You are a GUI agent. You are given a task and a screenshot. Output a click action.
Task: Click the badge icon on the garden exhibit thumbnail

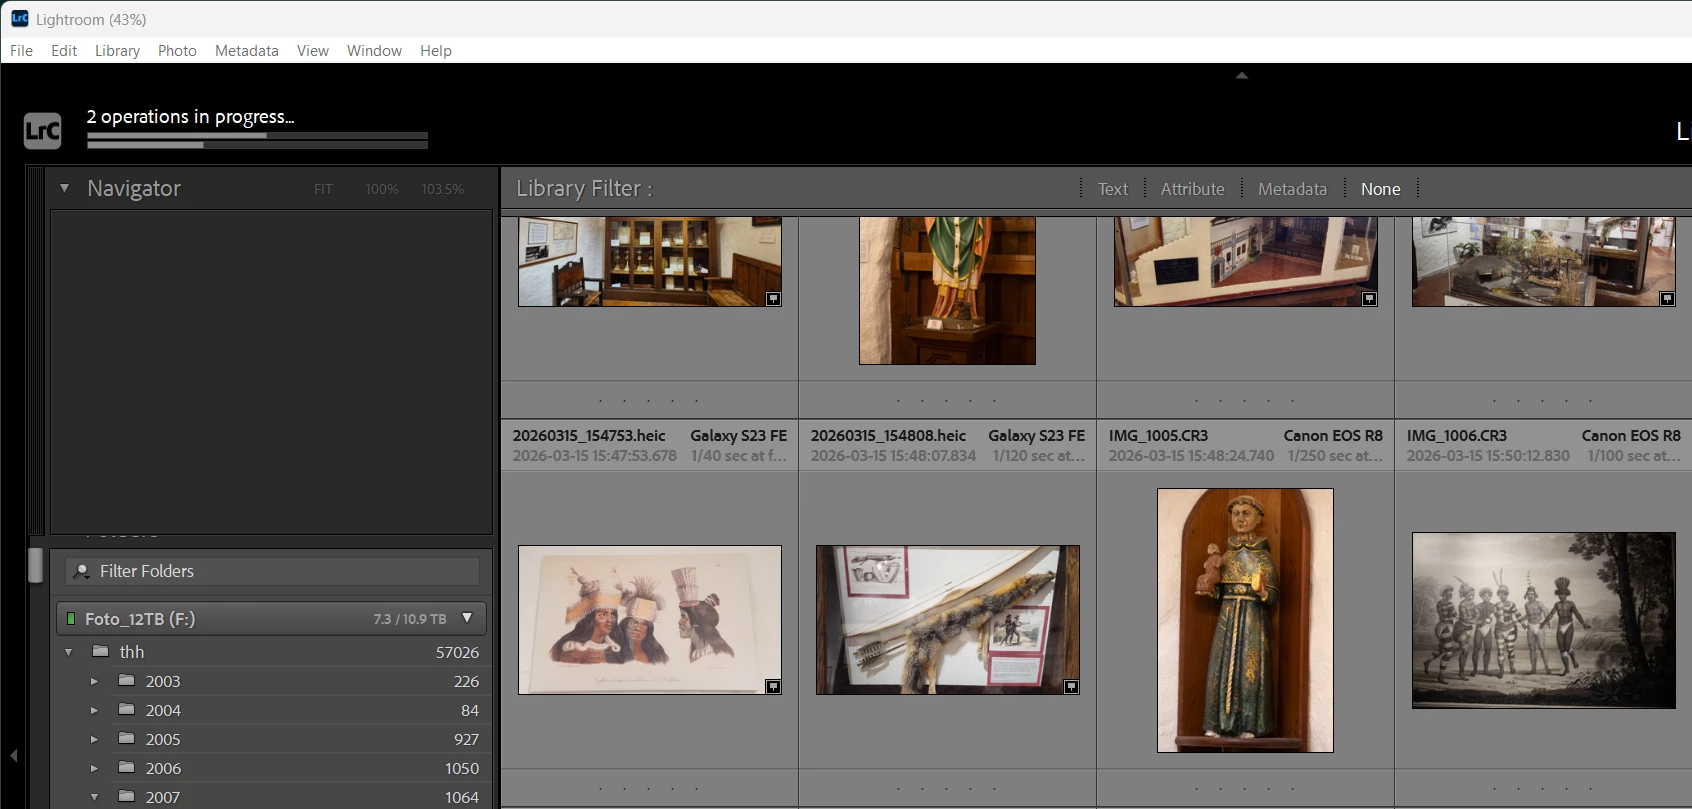1667,298
